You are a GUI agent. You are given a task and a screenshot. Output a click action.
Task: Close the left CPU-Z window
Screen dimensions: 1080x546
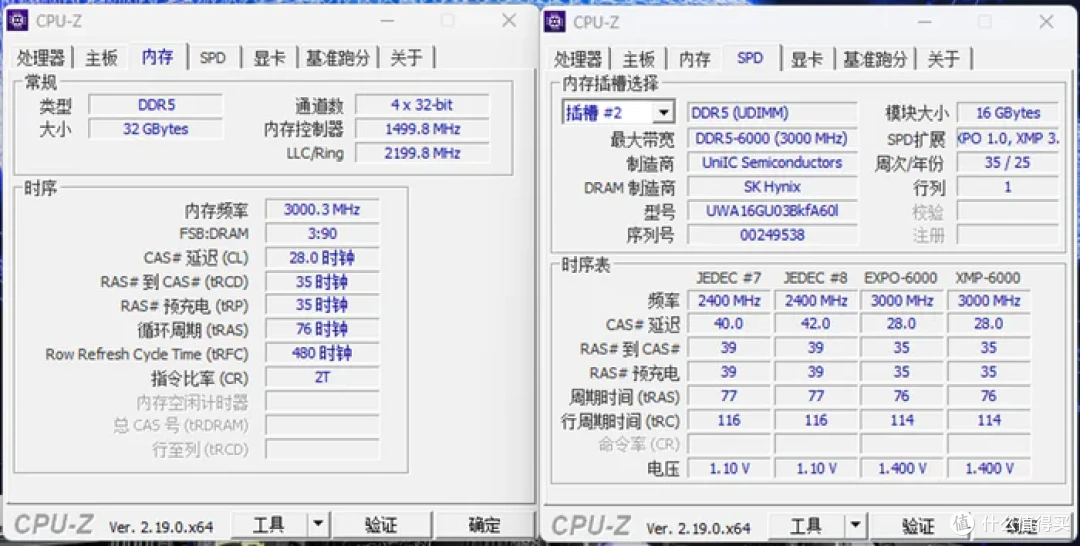509,21
